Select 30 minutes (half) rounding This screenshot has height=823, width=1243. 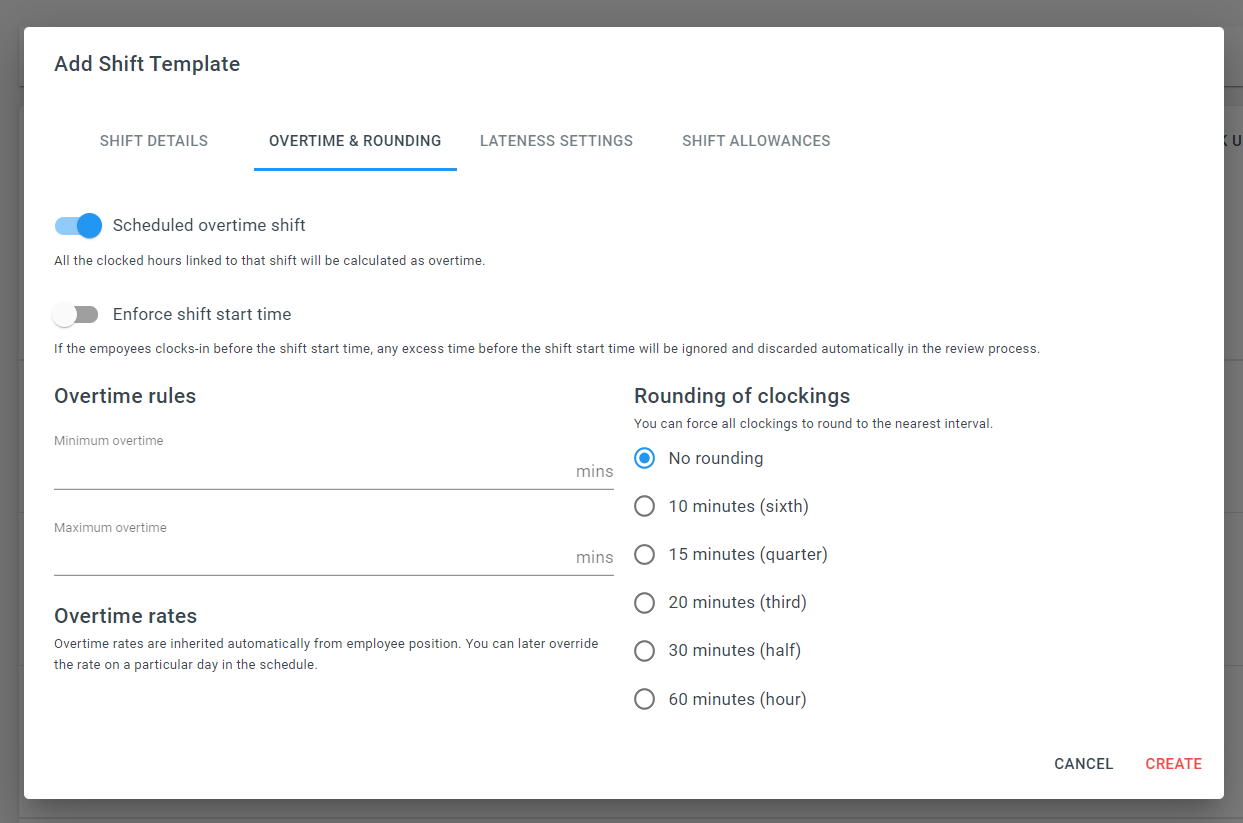coord(645,650)
